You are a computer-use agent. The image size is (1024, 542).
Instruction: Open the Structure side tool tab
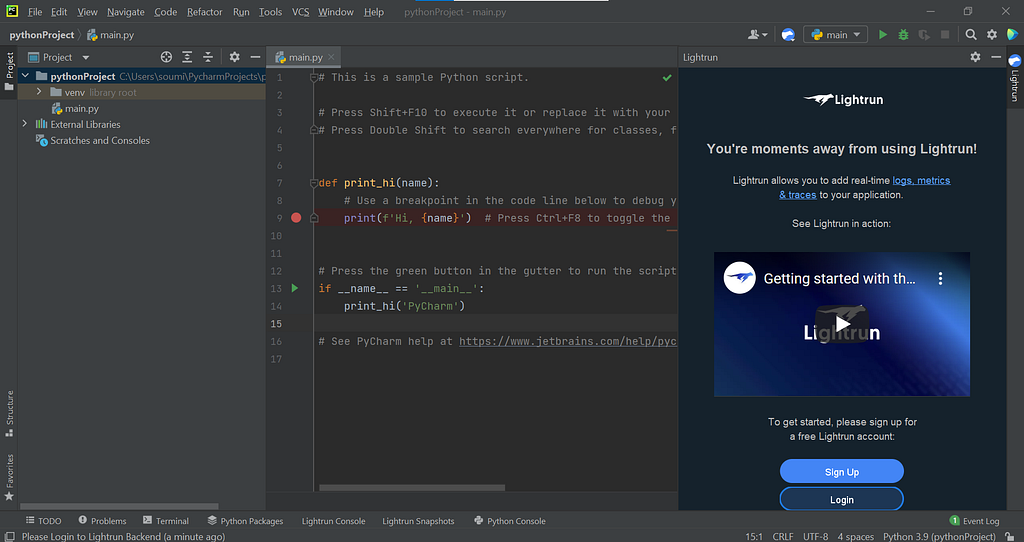9,413
